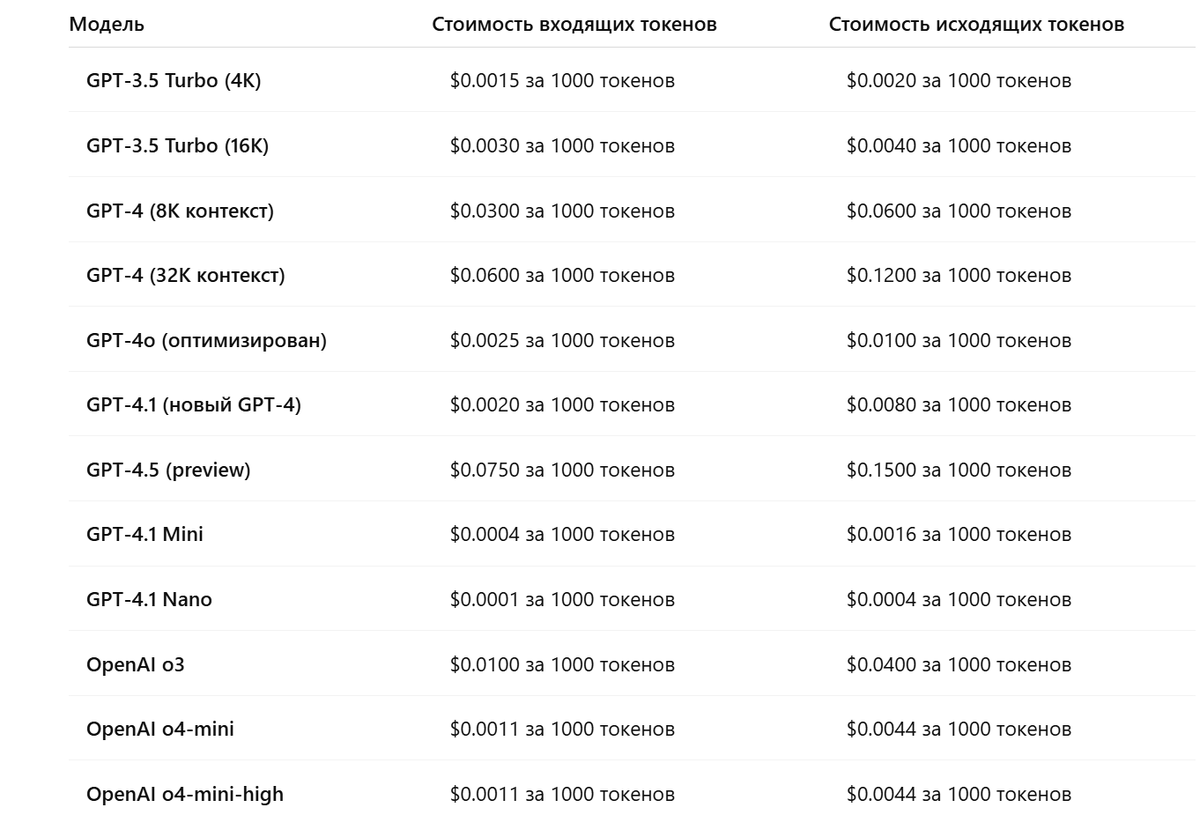This screenshot has height=815, width=1200.
Task: Select the 'GPT-4.1 Nano' cell
Action: click(150, 600)
